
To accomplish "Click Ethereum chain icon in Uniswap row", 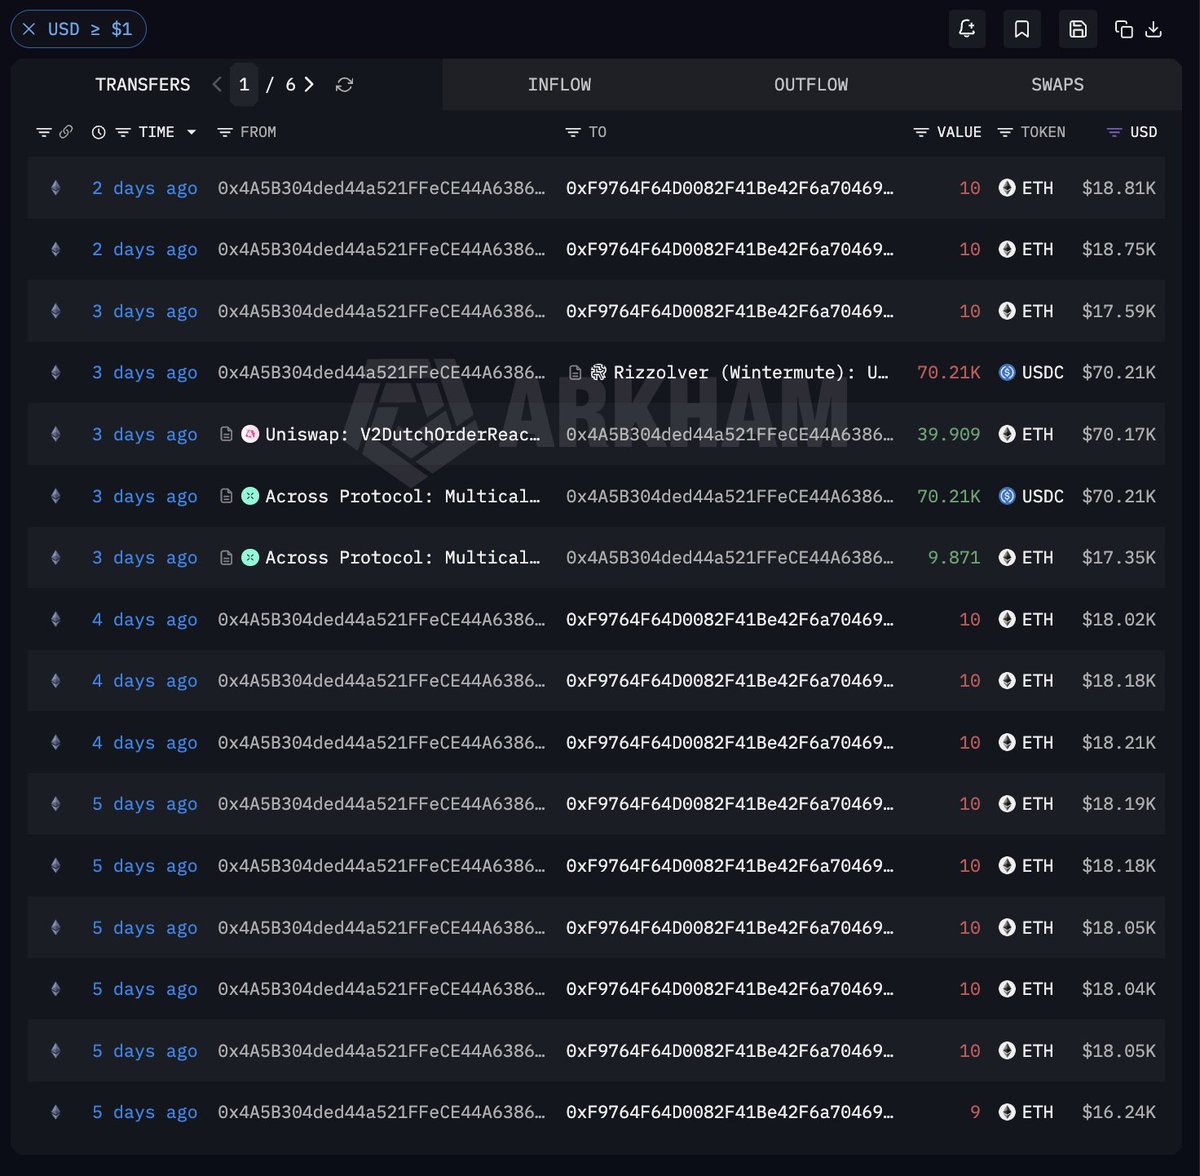I will tap(56, 435).
